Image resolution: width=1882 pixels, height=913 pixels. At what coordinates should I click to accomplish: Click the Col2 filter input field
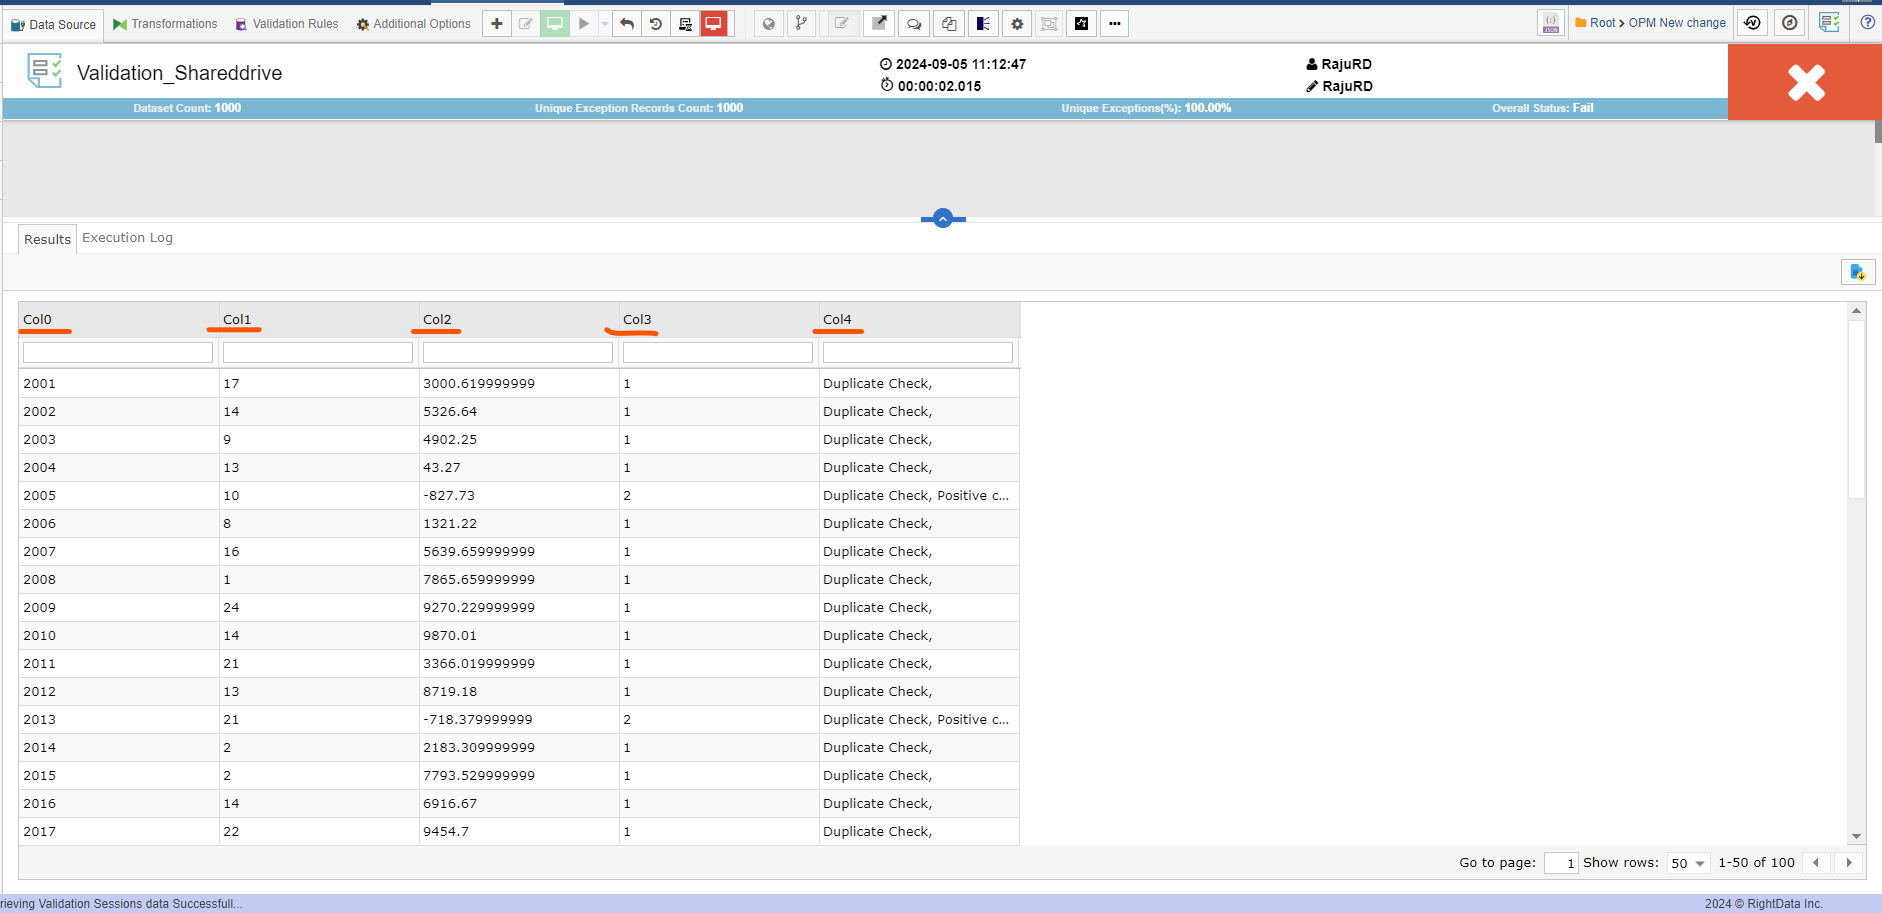517,353
